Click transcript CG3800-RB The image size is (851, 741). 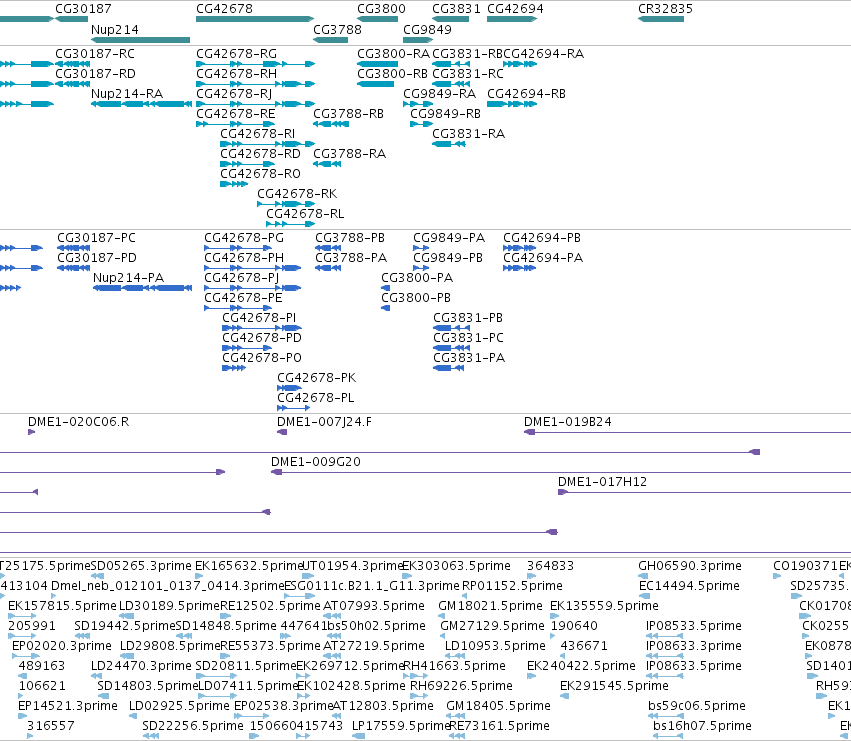392,74
